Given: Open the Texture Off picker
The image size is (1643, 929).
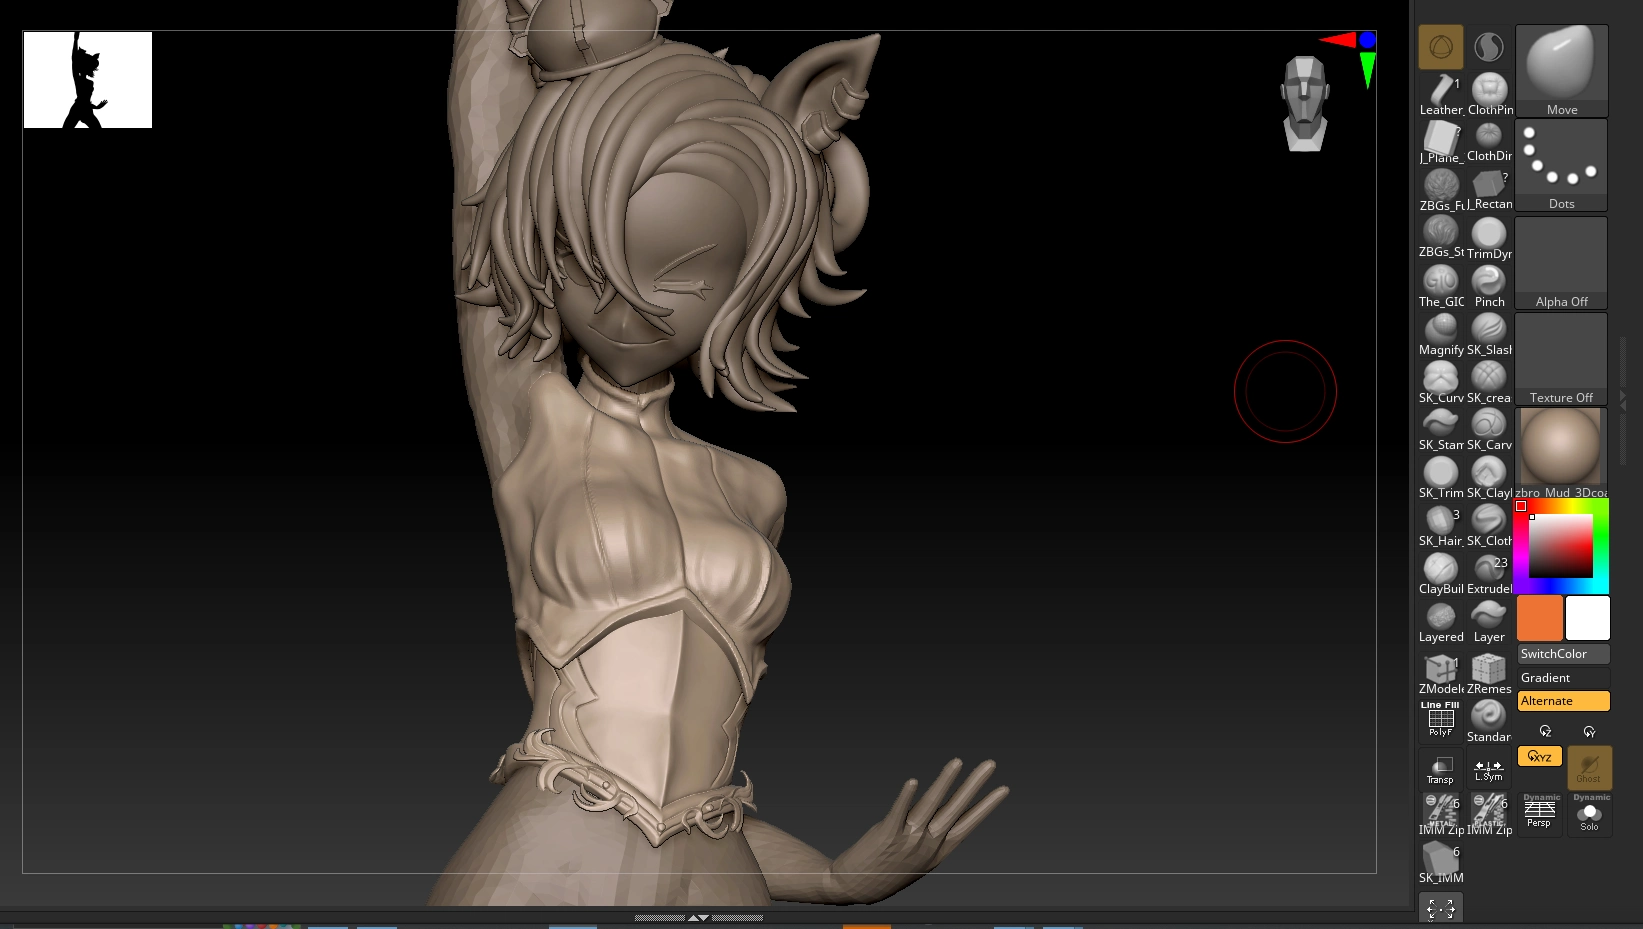Looking at the screenshot, I should click(x=1562, y=359).
